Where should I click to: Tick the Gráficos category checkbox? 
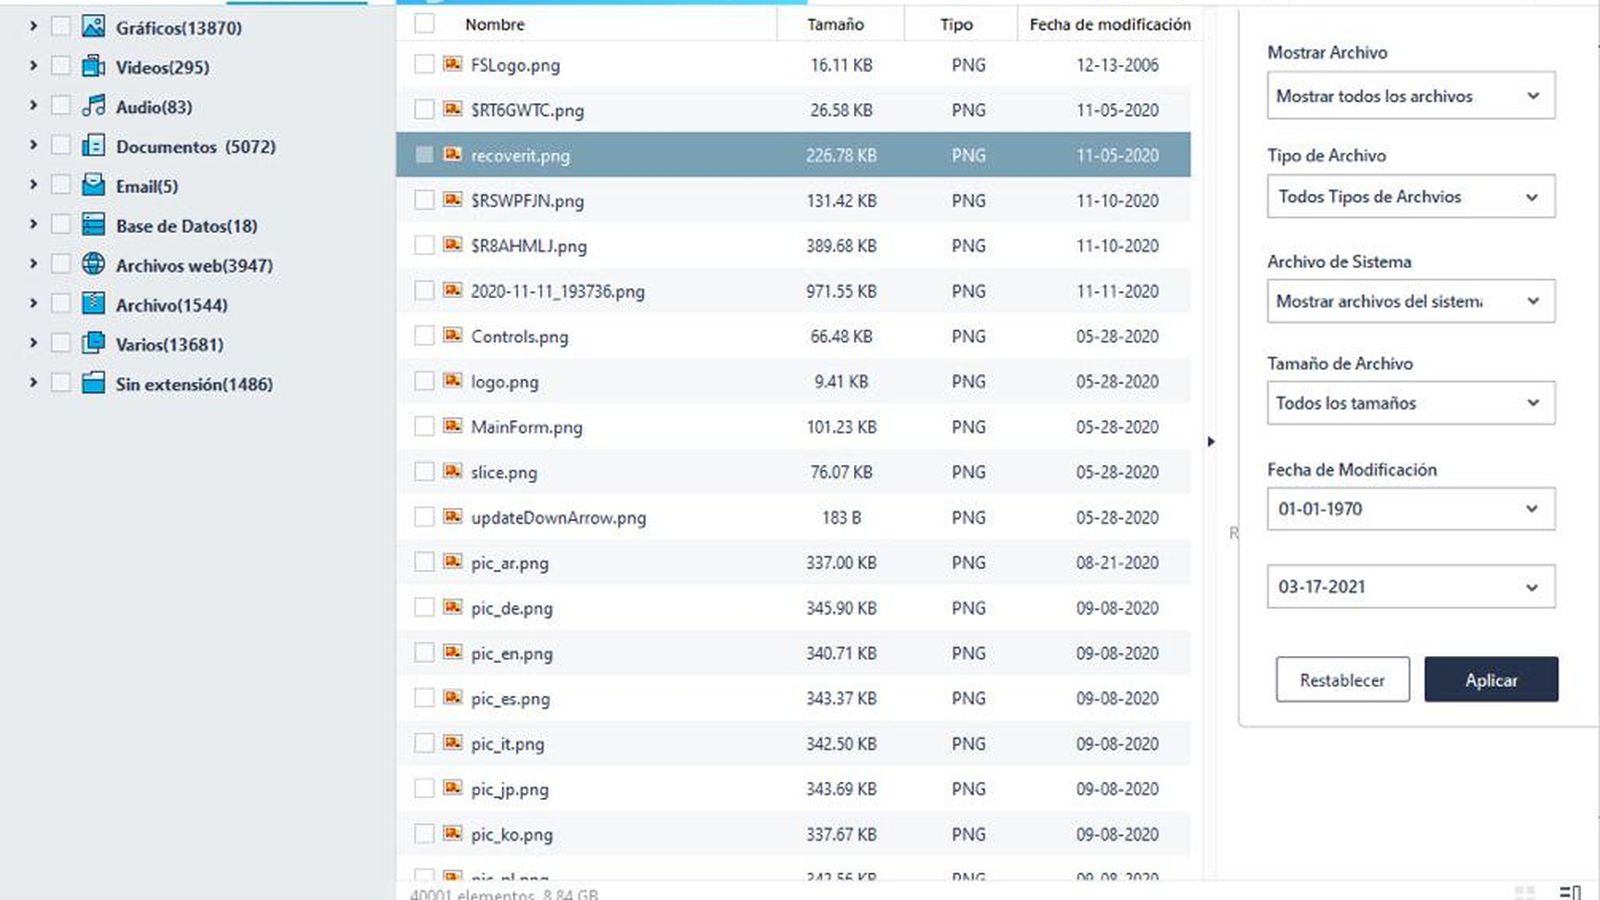[x=61, y=27]
